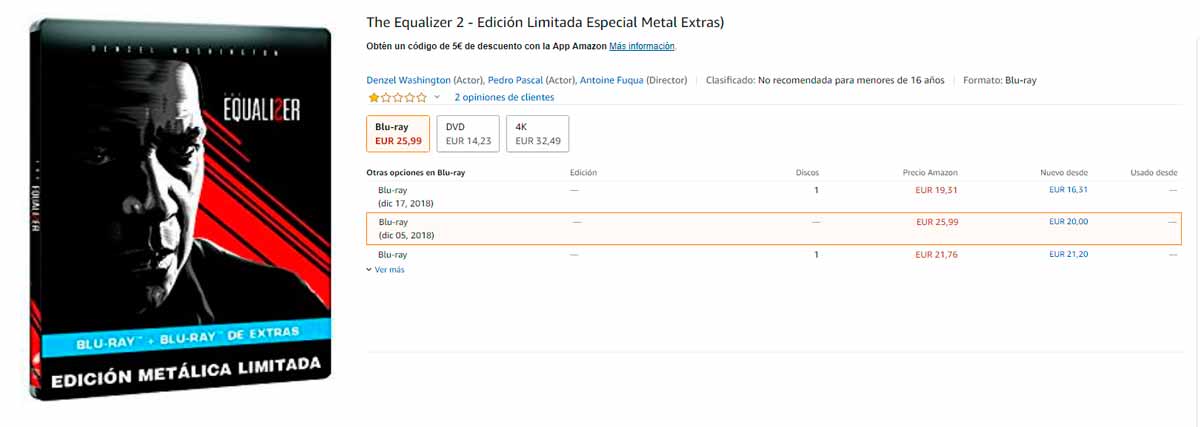Read the 2 opiniones de clientes

pyautogui.click(x=504, y=98)
